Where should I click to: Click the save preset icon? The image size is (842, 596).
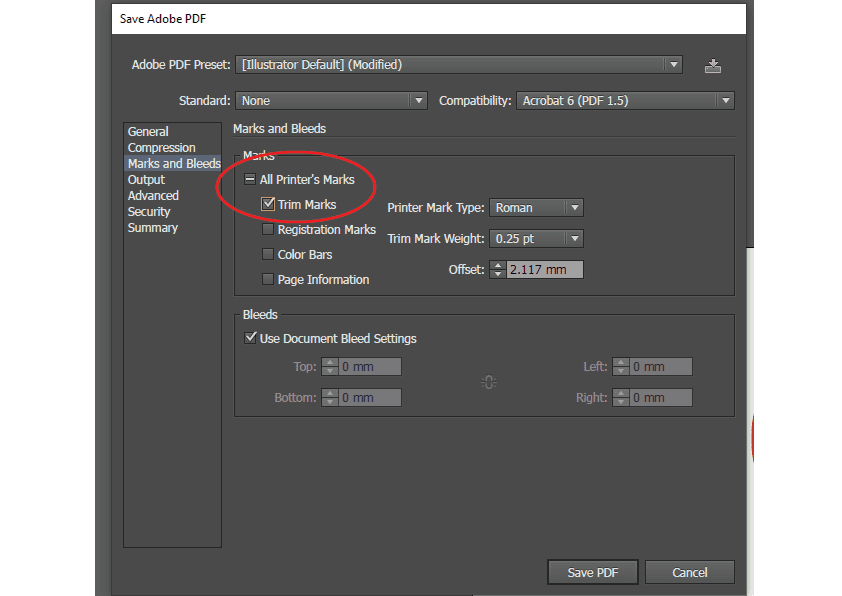tap(713, 66)
